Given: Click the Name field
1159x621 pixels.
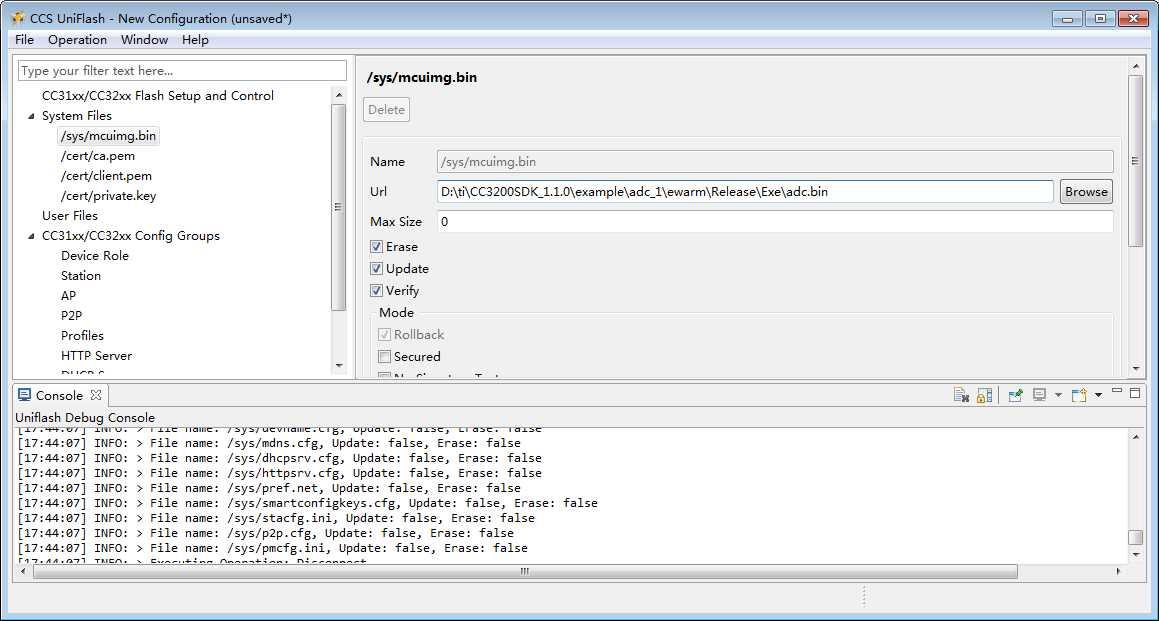Looking at the screenshot, I should (775, 162).
